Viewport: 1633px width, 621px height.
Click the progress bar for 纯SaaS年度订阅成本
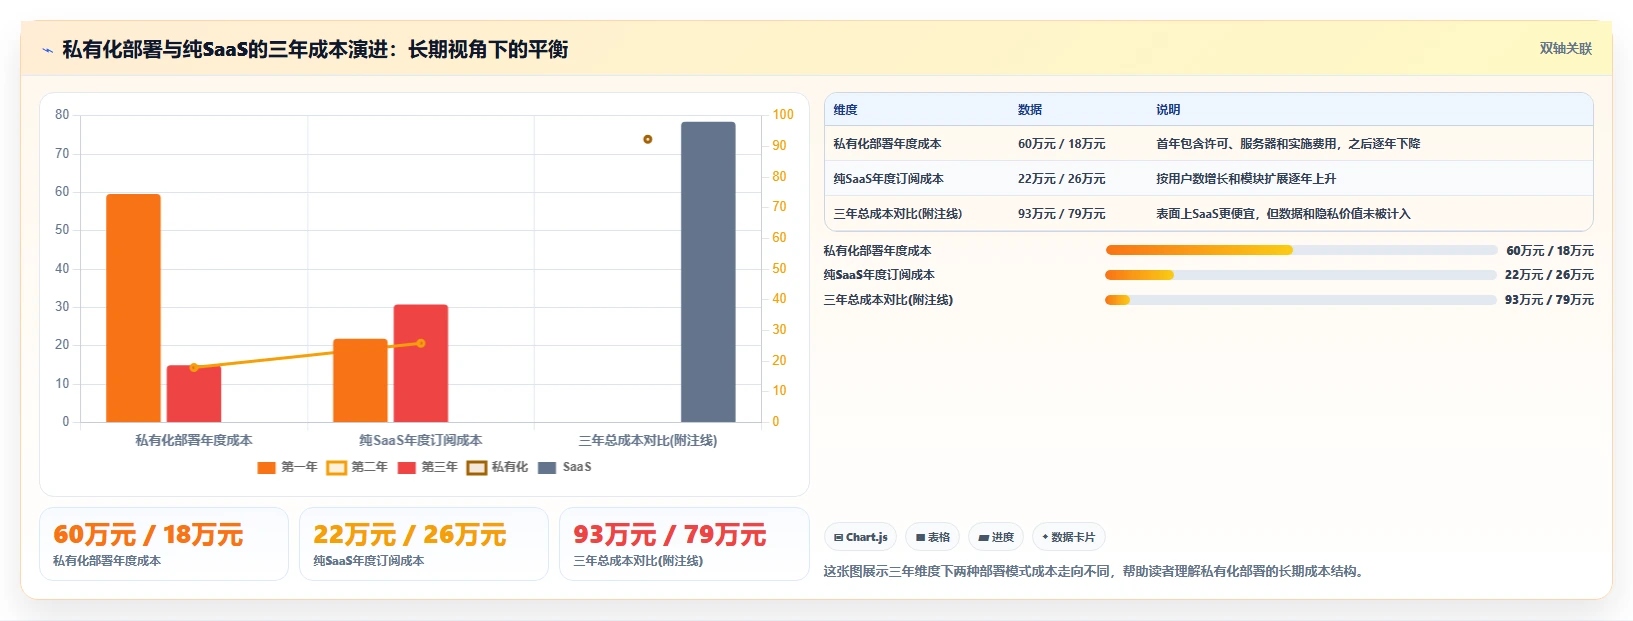1301,275
